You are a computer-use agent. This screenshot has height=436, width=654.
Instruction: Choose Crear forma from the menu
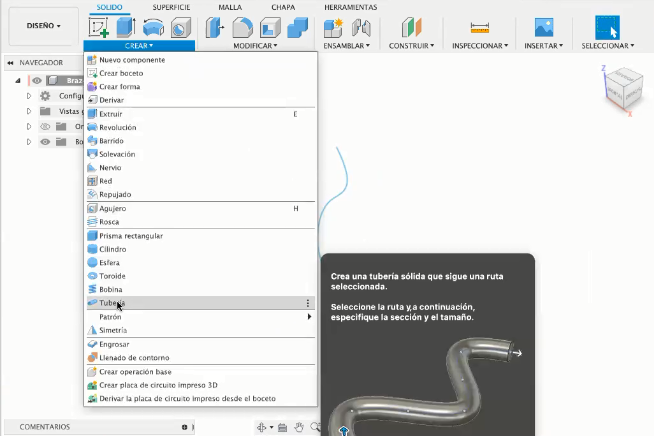point(201,86)
